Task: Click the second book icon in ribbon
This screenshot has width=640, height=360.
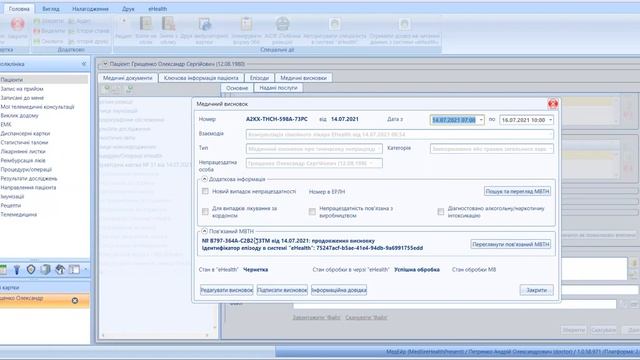Action: (x=168, y=24)
